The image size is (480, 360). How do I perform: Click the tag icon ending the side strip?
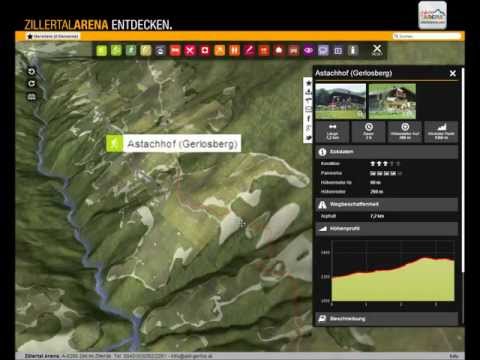point(308,138)
